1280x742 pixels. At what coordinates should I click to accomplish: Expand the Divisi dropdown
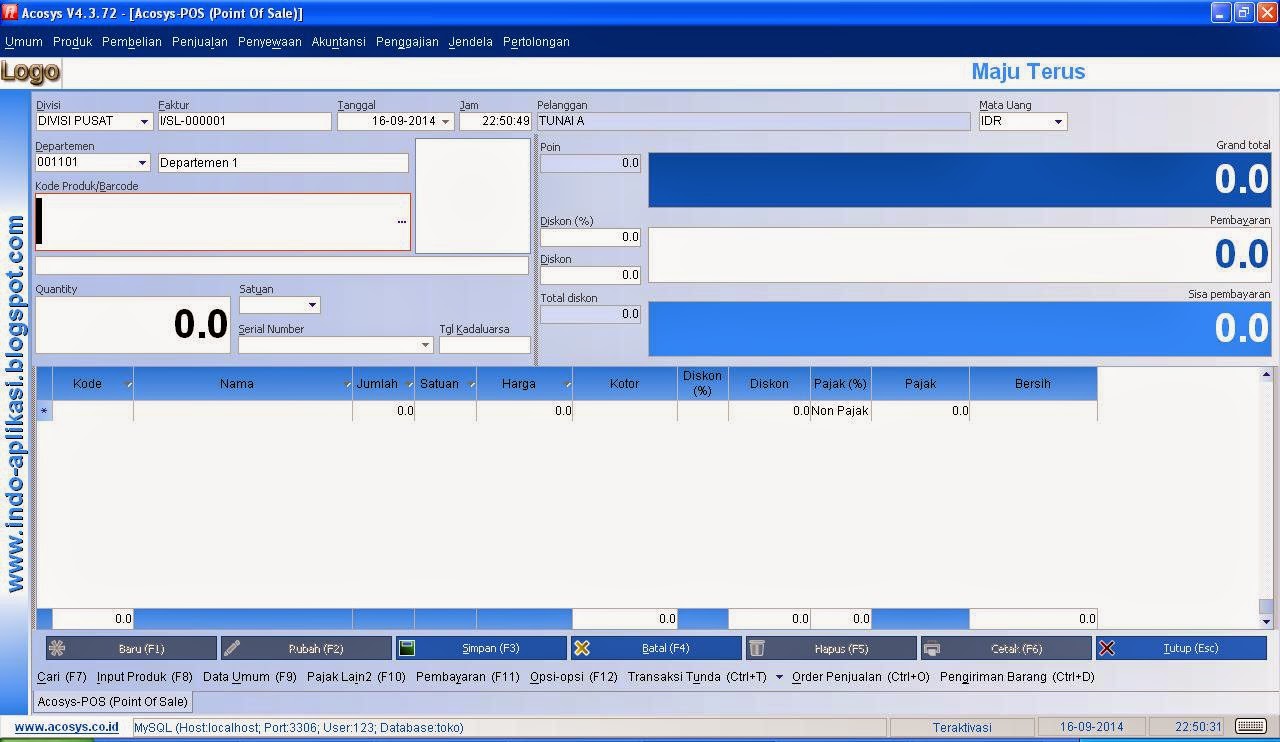tap(144, 122)
